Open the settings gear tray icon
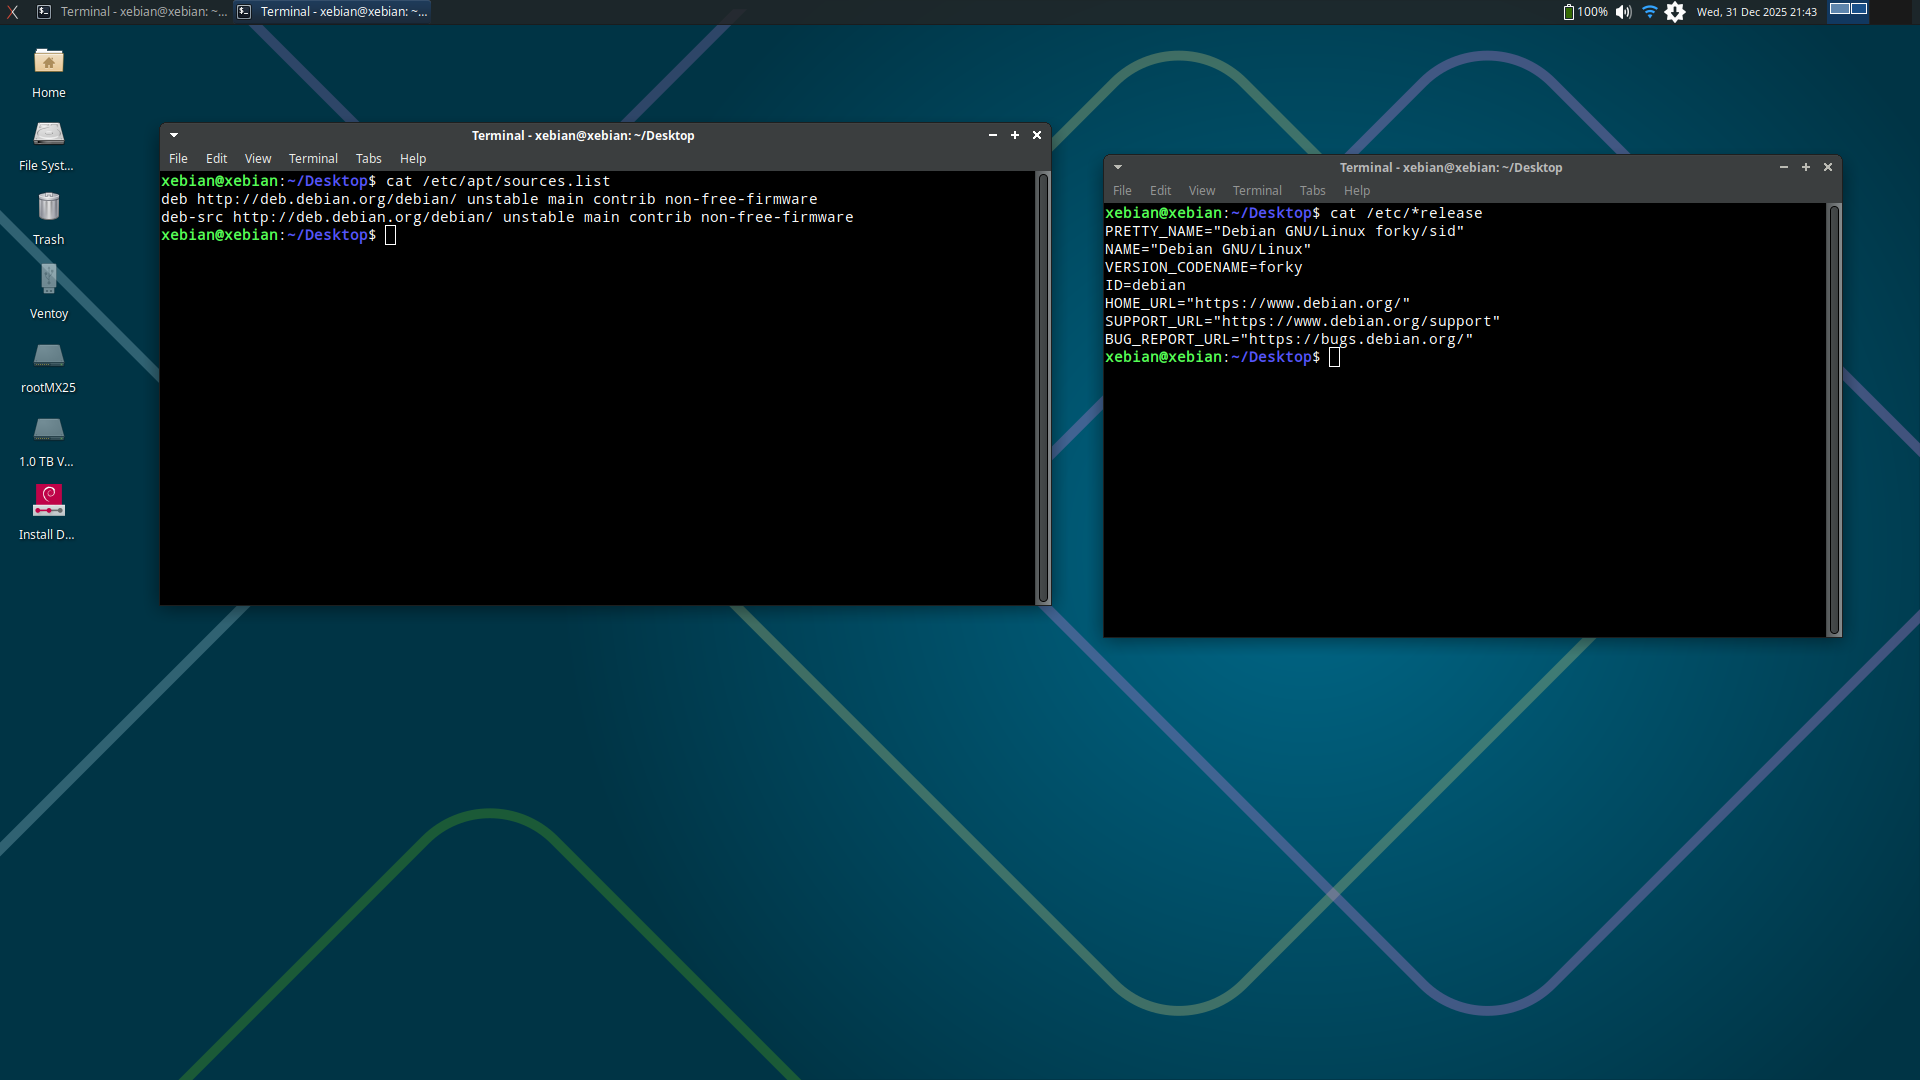The width and height of the screenshot is (1920, 1080). 1675,12
